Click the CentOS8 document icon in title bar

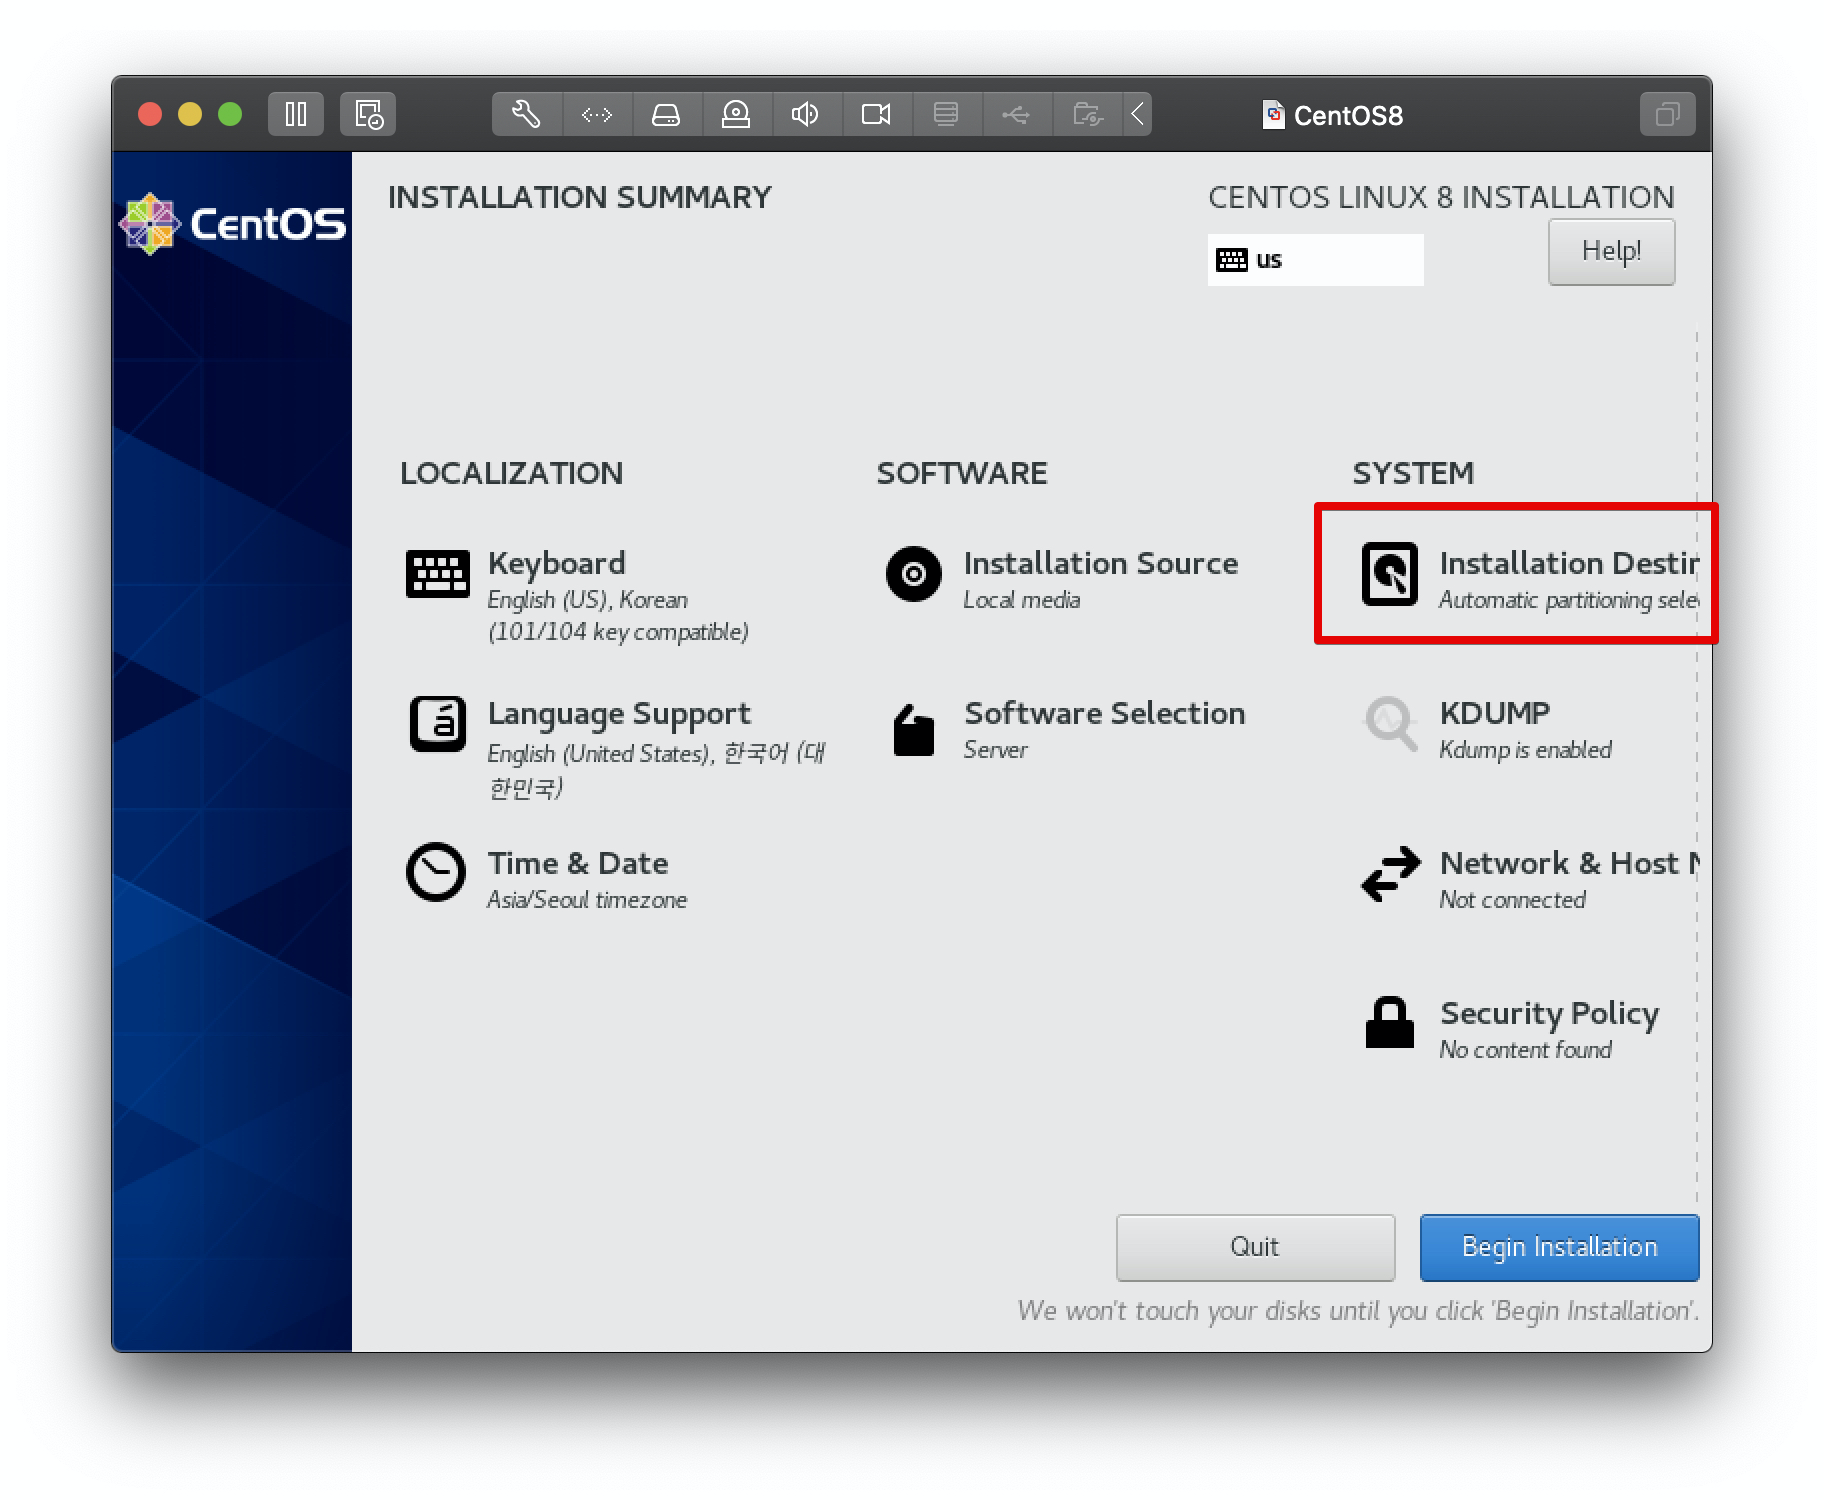[1273, 115]
